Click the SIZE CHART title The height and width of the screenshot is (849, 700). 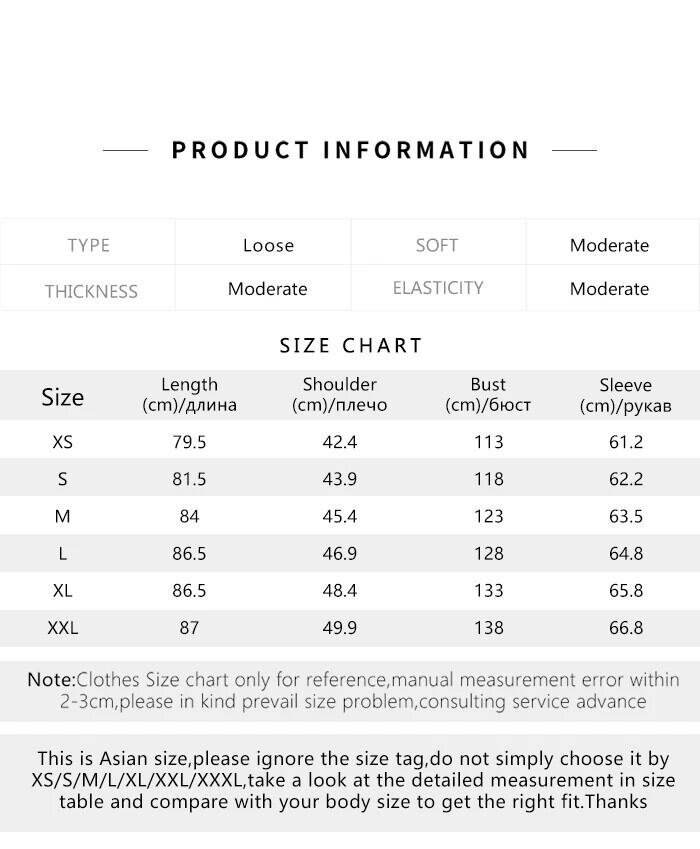(x=351, y=346)
